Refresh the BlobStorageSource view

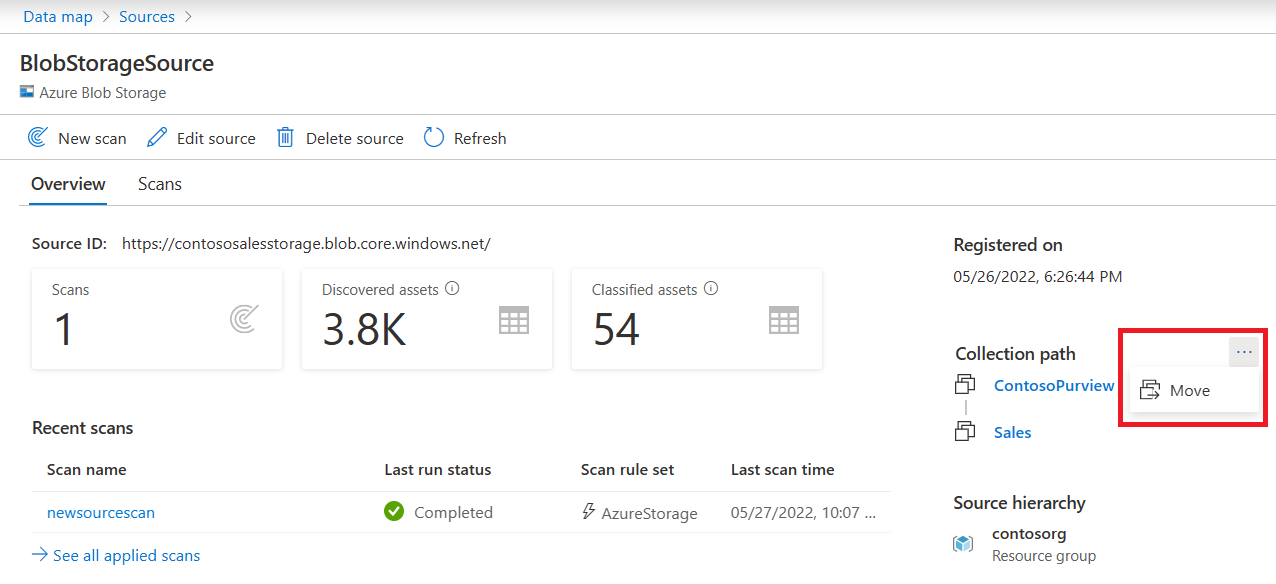[x=432, y=137]
